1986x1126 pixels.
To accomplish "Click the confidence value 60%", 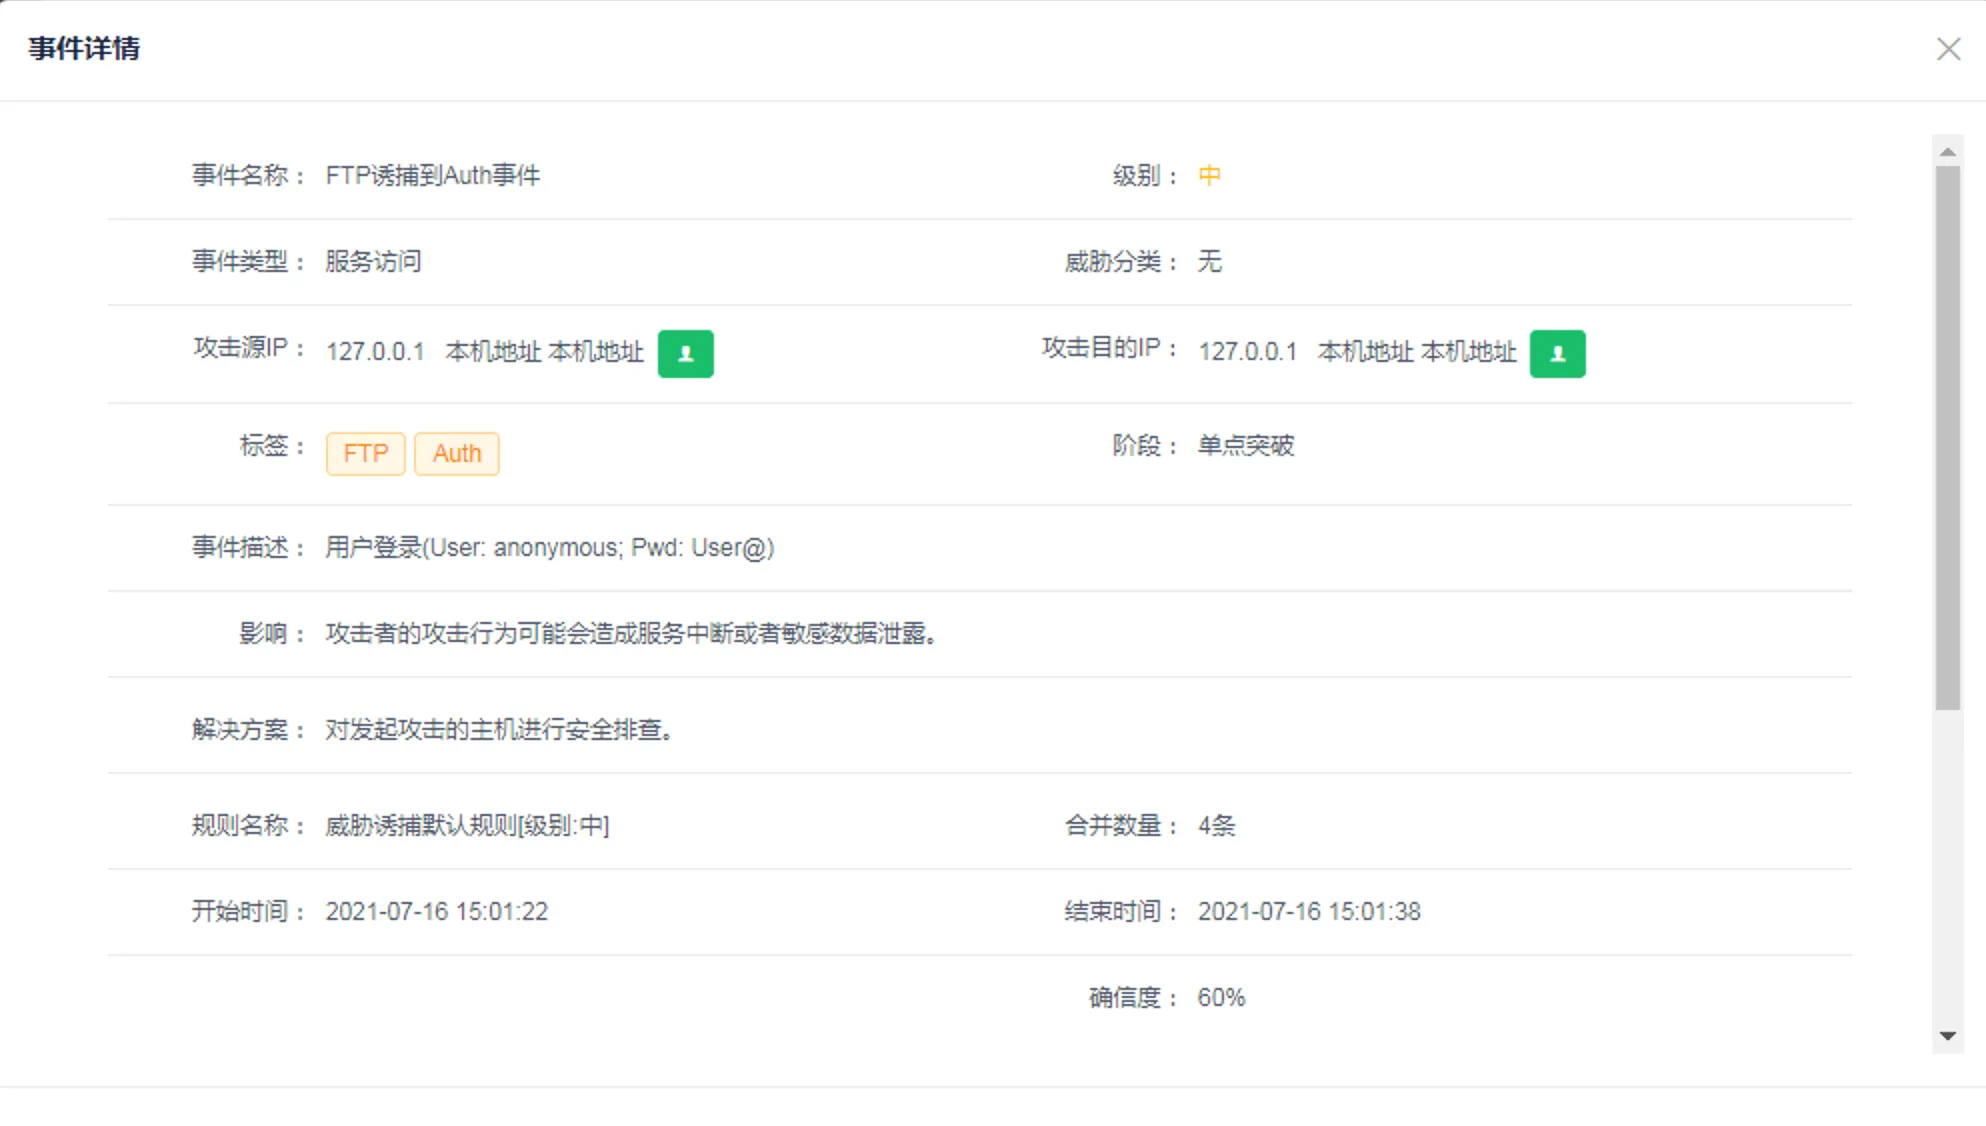I will point(1221,998).
